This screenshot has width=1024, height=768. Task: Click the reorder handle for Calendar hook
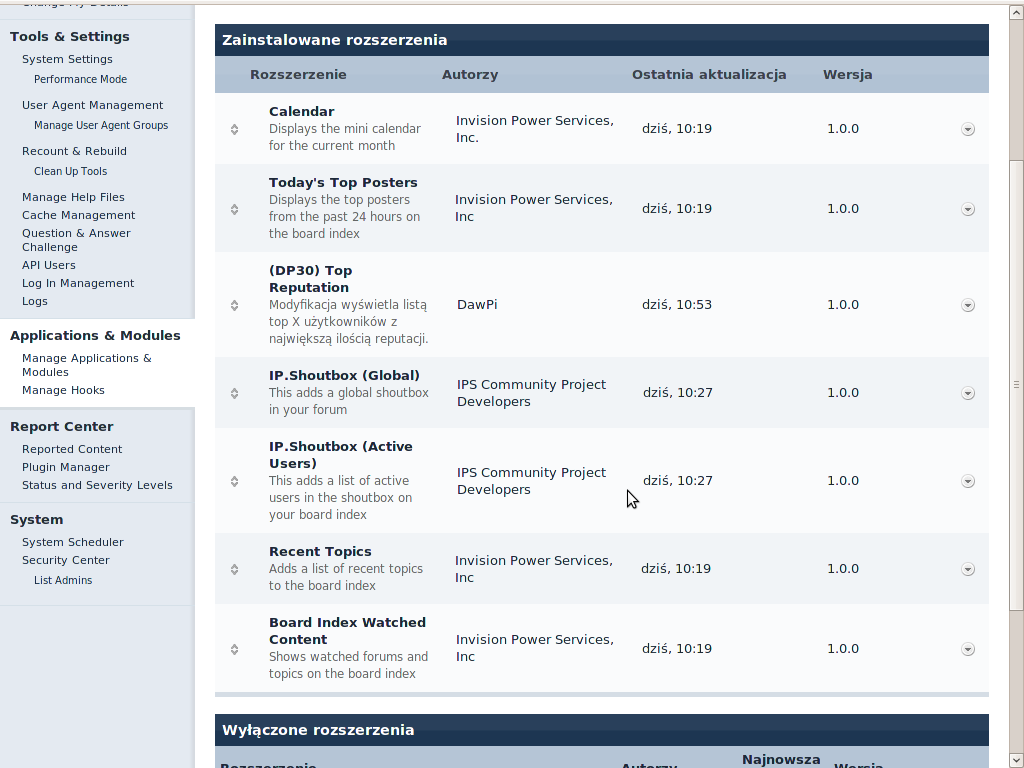pos(234,129)
